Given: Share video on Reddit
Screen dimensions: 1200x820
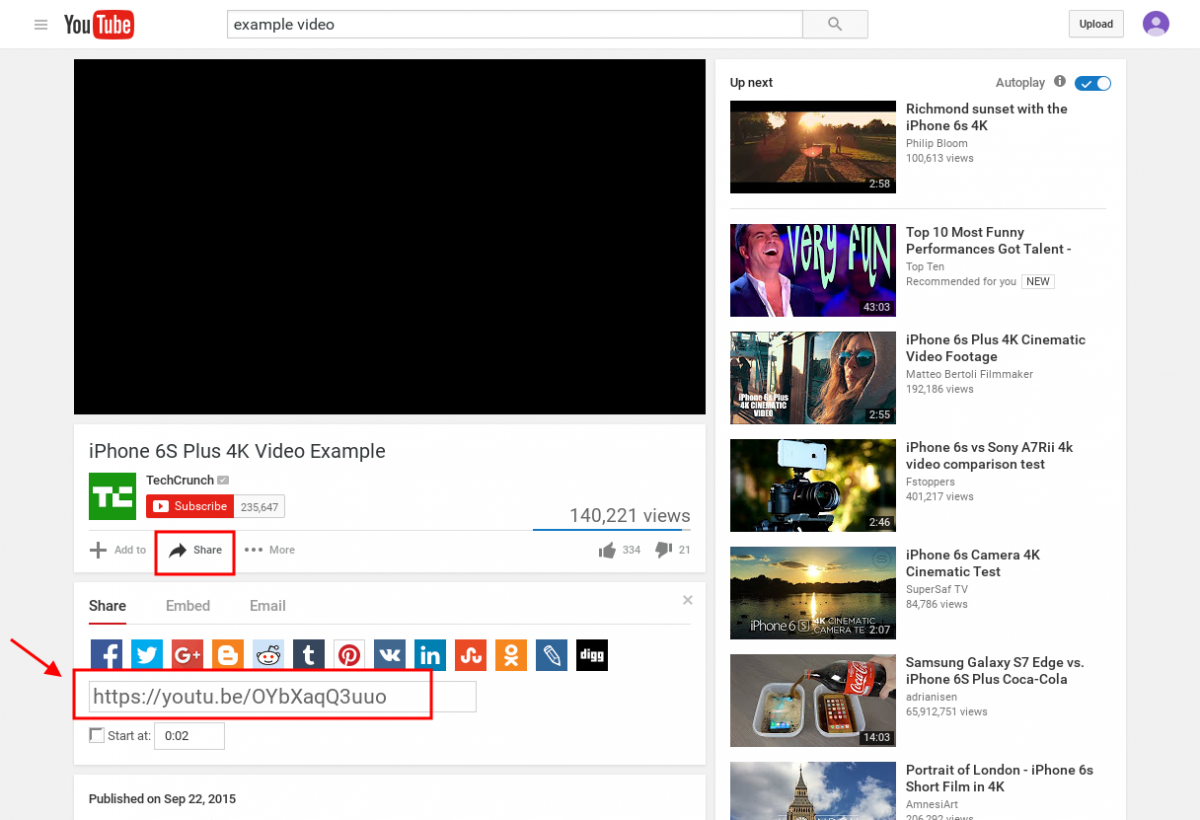Looking at the screenshot, I should tap(269, 655).
